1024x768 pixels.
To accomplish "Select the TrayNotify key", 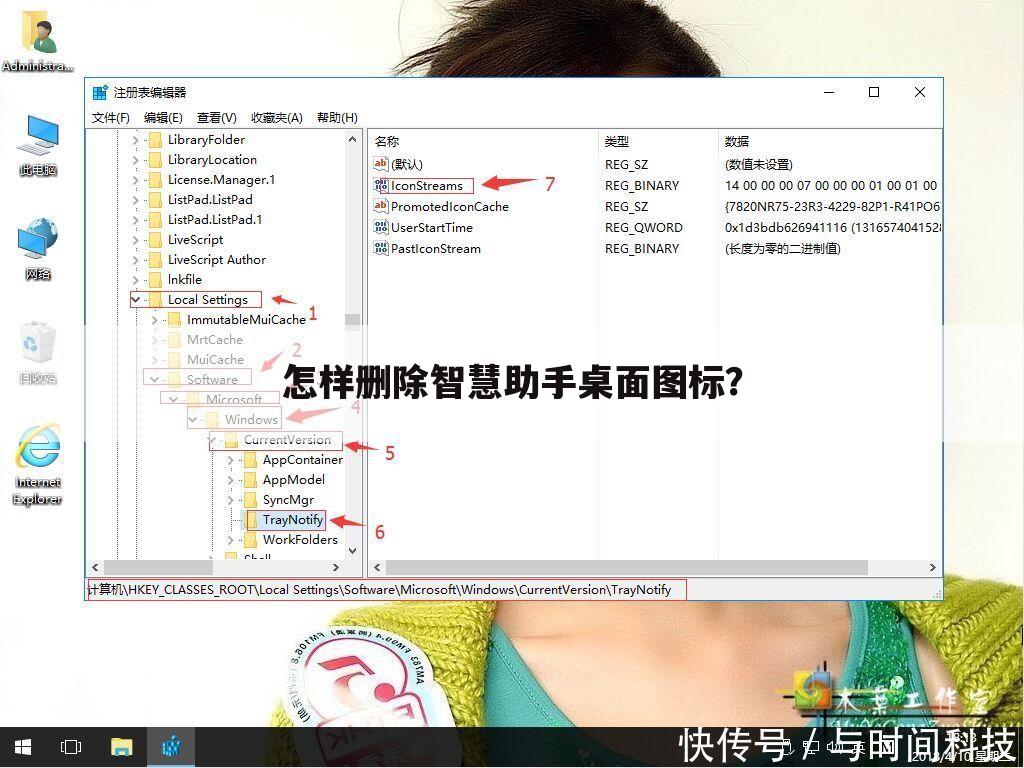I will pos(293,520).
